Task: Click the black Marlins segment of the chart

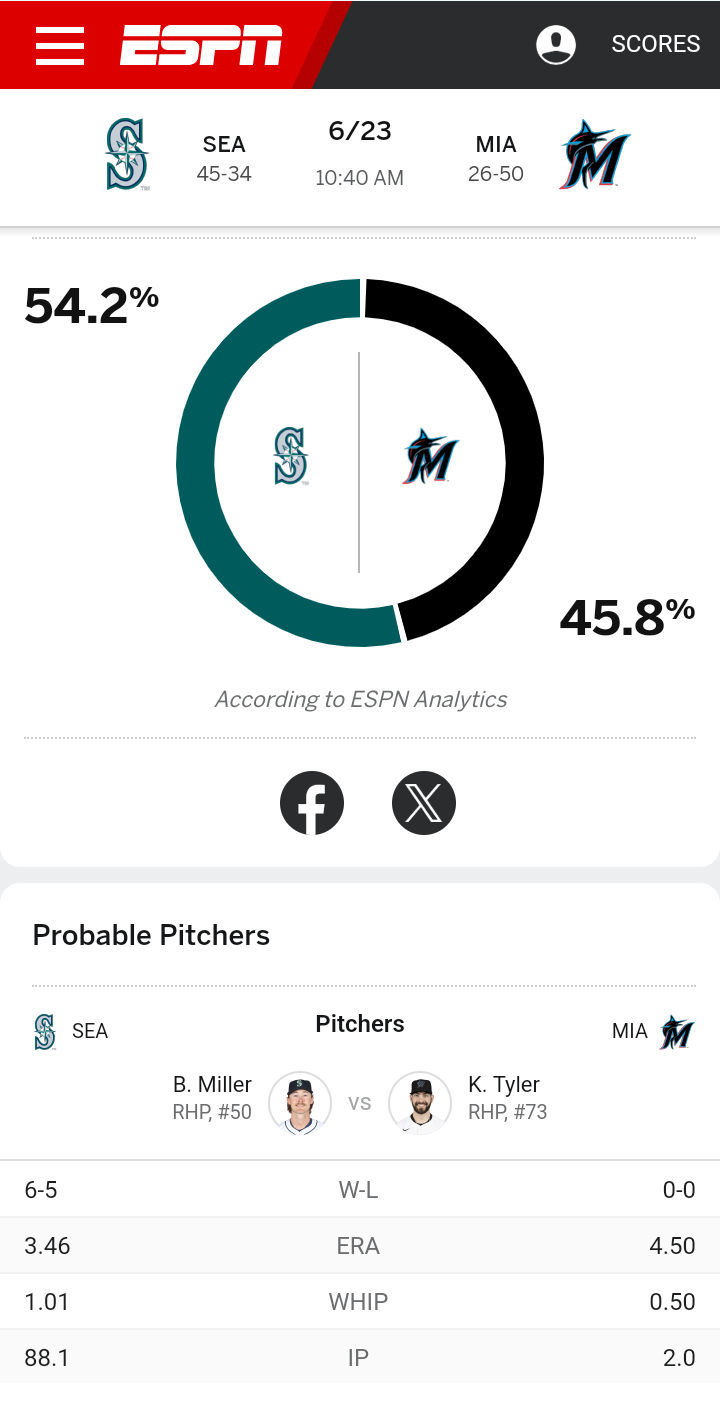Action: (522, 450)
